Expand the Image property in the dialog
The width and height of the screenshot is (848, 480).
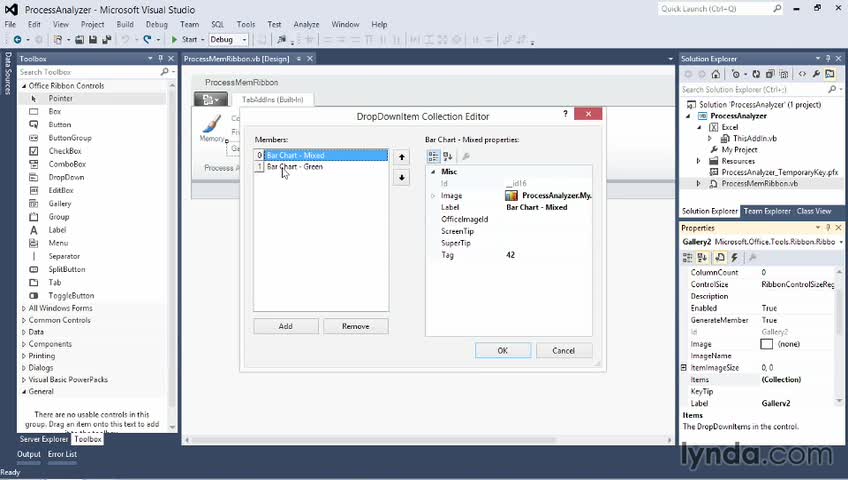coord(433,196)
